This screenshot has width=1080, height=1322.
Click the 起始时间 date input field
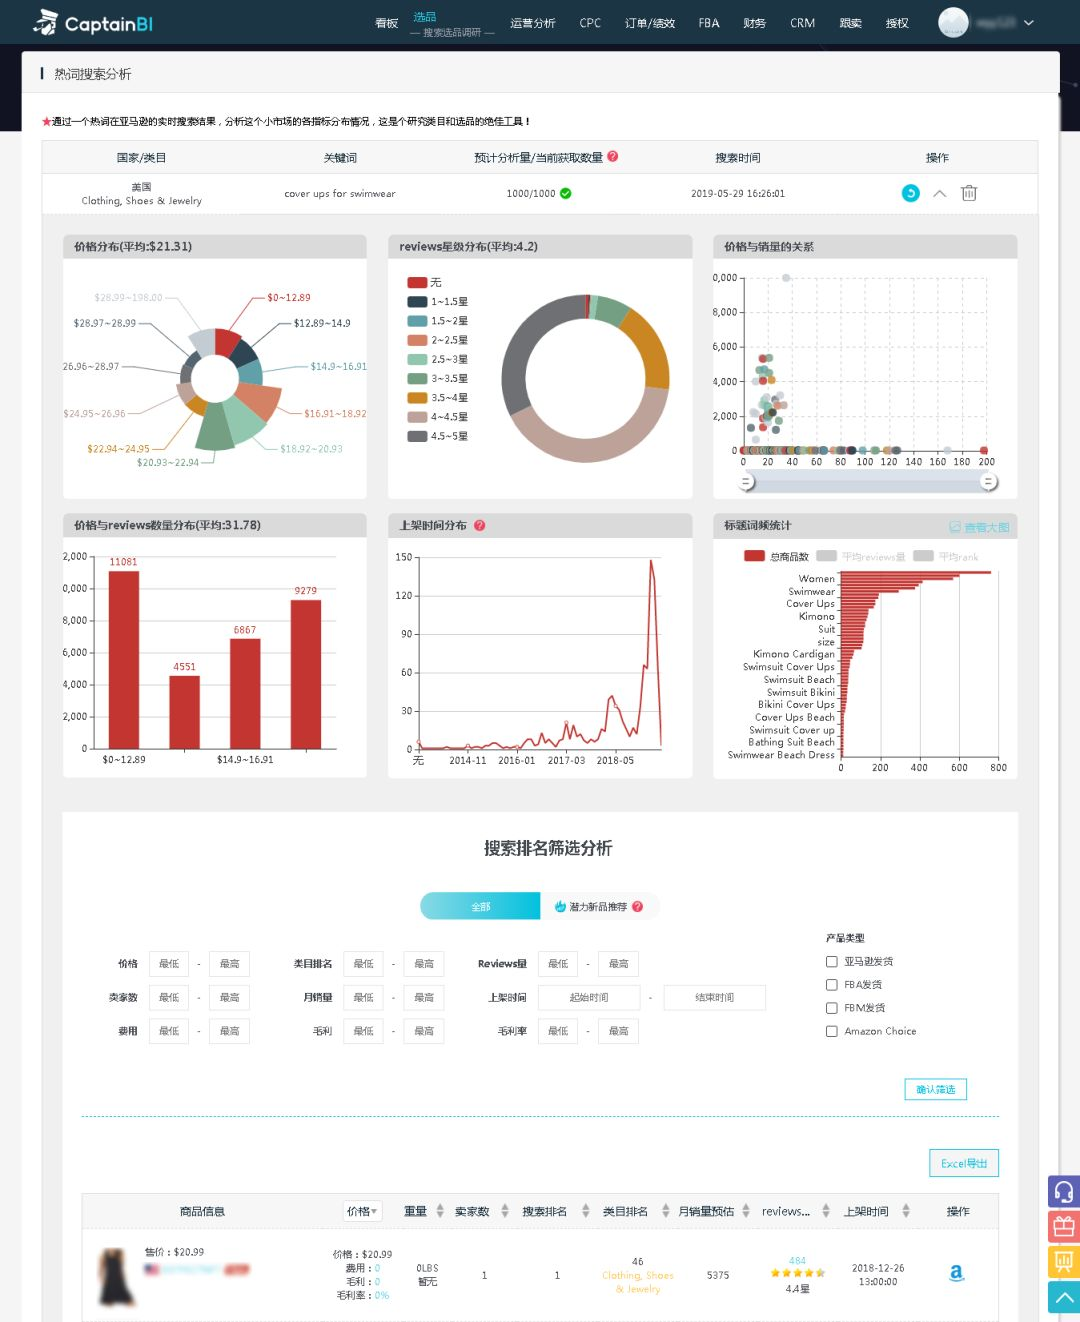click(x=589, y=998)
